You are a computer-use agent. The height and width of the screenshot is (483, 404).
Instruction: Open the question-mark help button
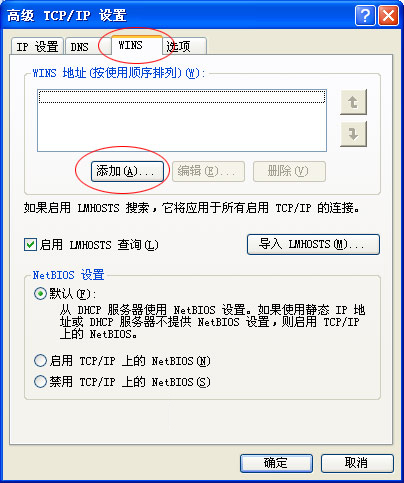click(365, 15)
